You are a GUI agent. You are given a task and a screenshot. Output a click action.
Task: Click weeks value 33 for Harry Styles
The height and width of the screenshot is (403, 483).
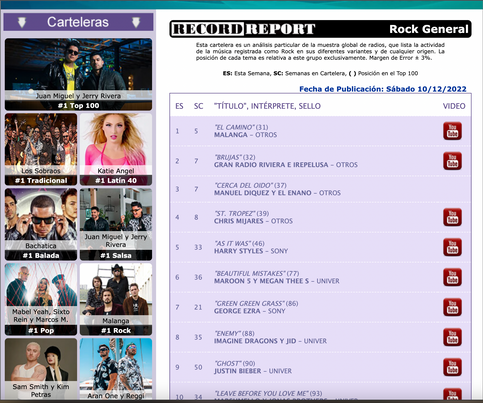(x=198, y=247)
